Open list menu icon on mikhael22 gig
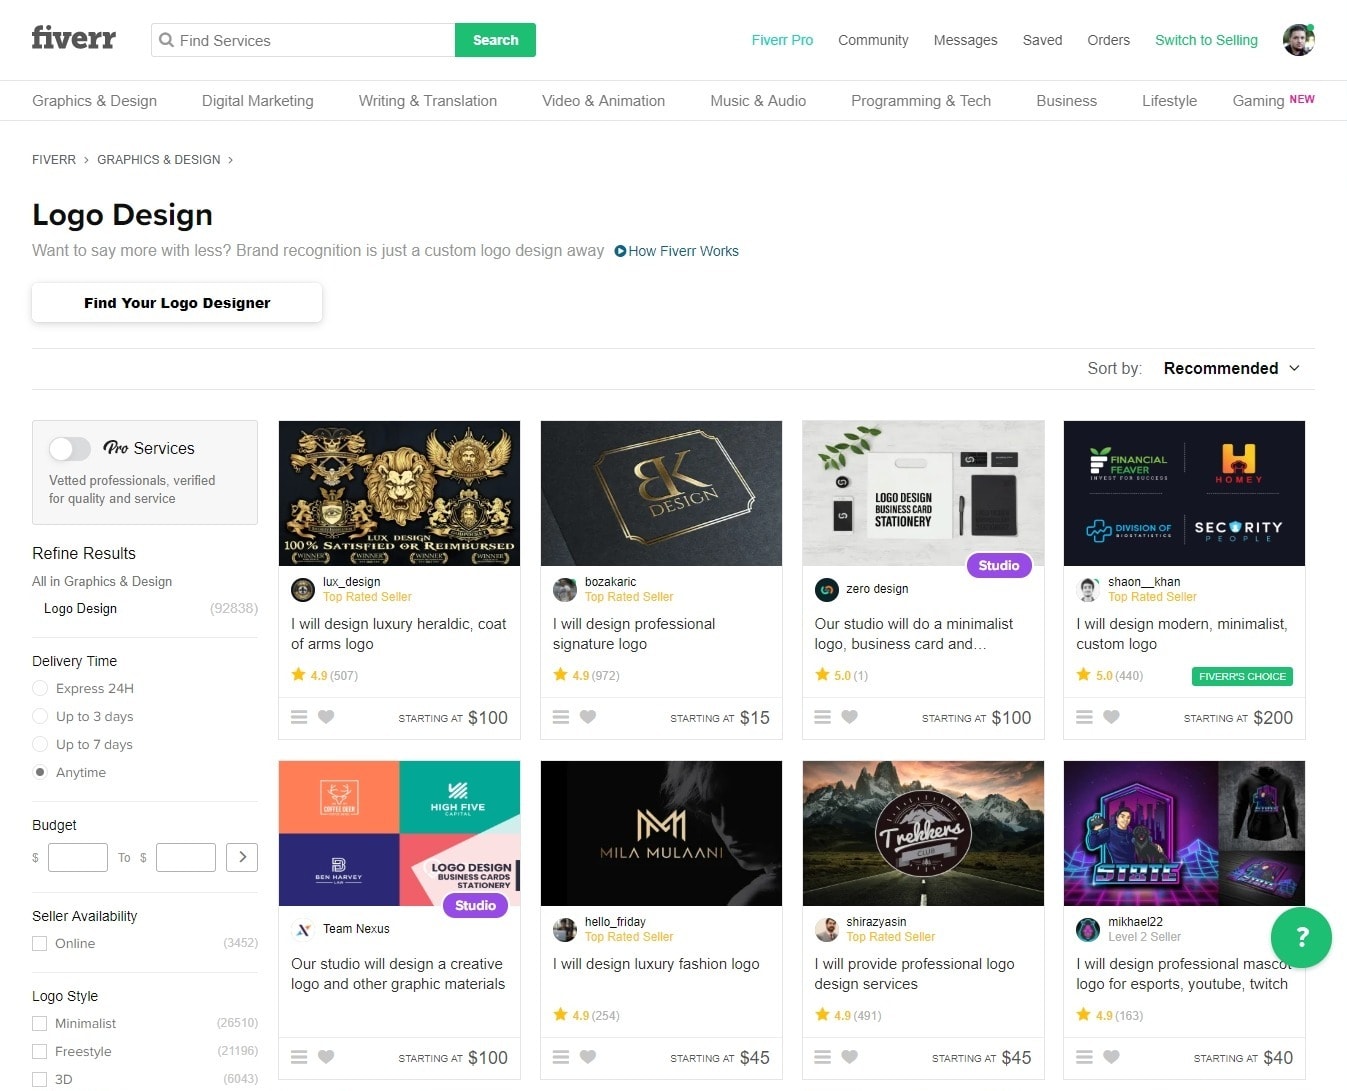Image resolution: width=1347 pixels, height=1091 pixels. (1084, 1057)
